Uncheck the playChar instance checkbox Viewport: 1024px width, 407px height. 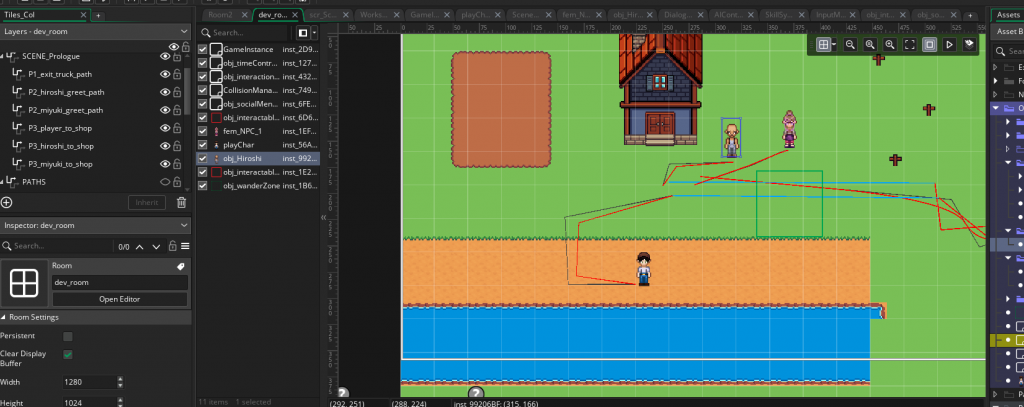pos(204,145)
